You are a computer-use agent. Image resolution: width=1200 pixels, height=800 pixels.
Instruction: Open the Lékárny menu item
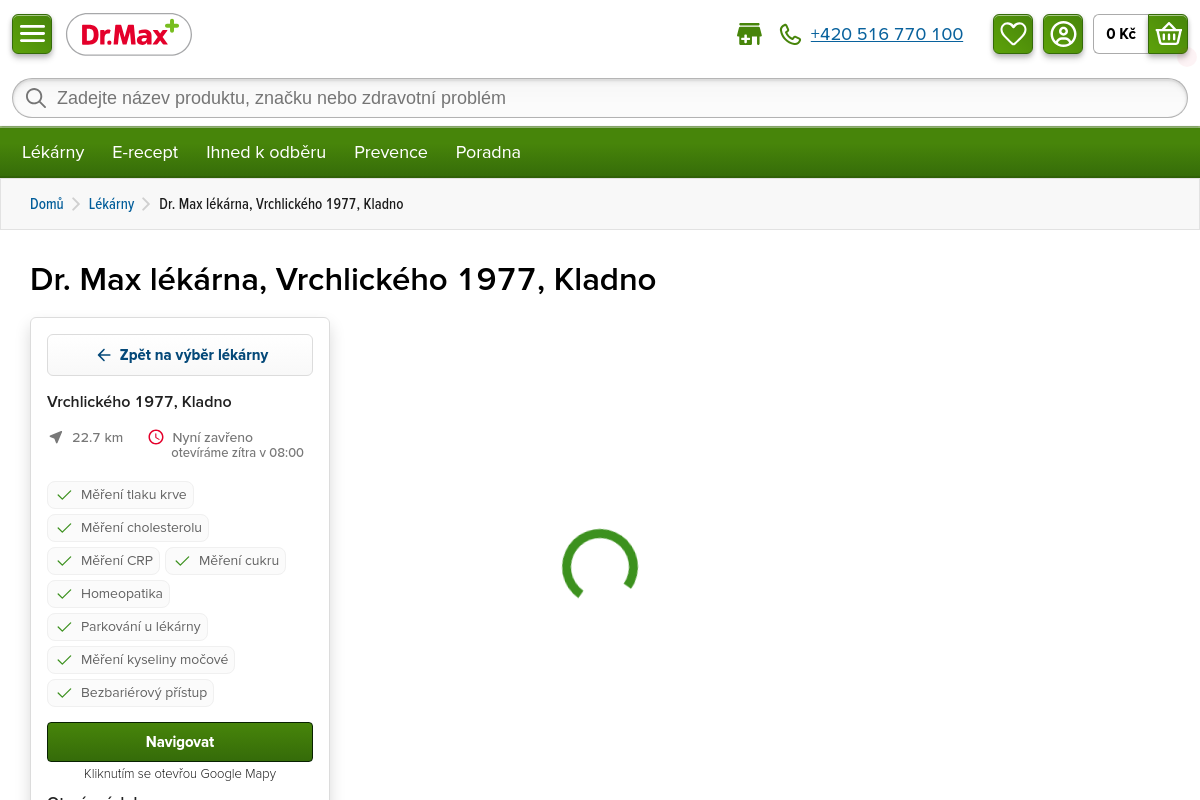(53, 152)
